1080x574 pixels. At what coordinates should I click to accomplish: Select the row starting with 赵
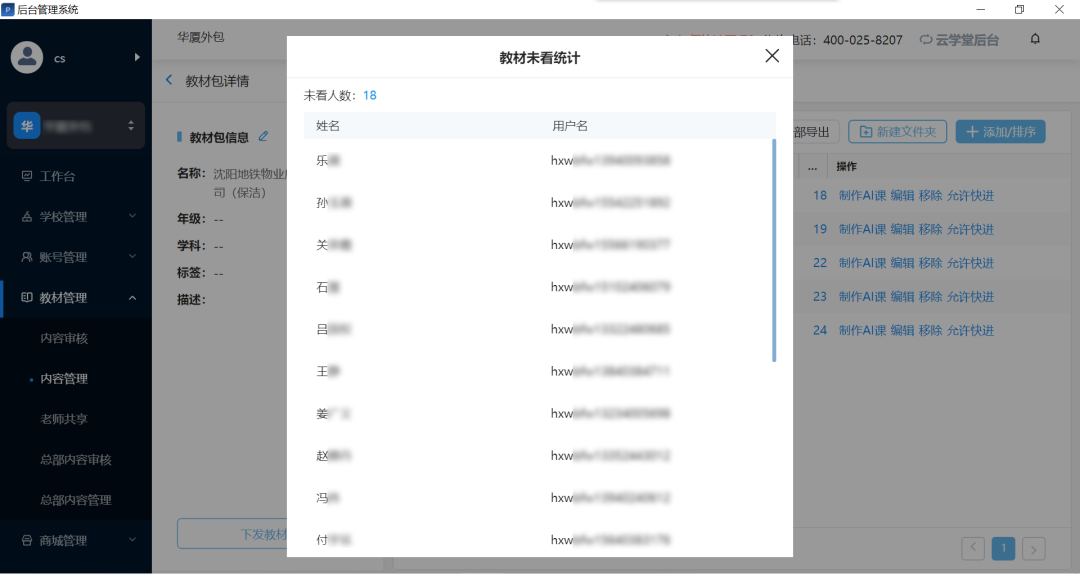[539, 455]
